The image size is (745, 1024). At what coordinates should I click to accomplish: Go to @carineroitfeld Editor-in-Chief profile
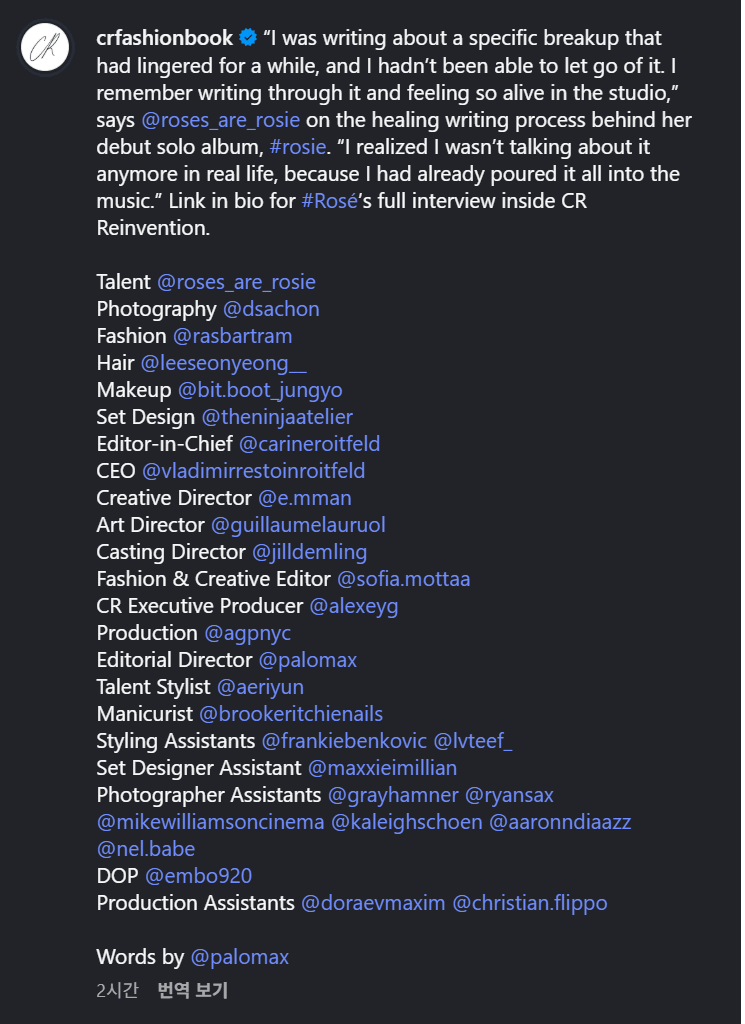tap(309, 444)
